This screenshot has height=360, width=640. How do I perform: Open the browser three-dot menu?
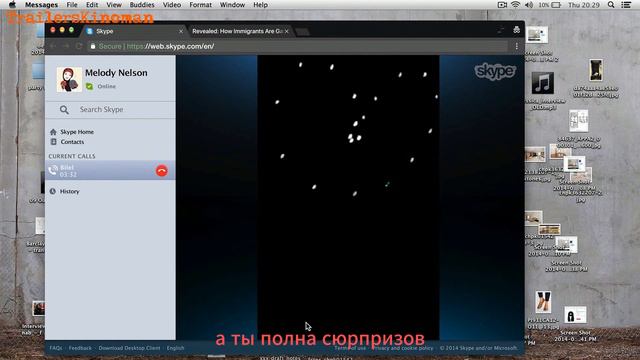click(516, 46)
